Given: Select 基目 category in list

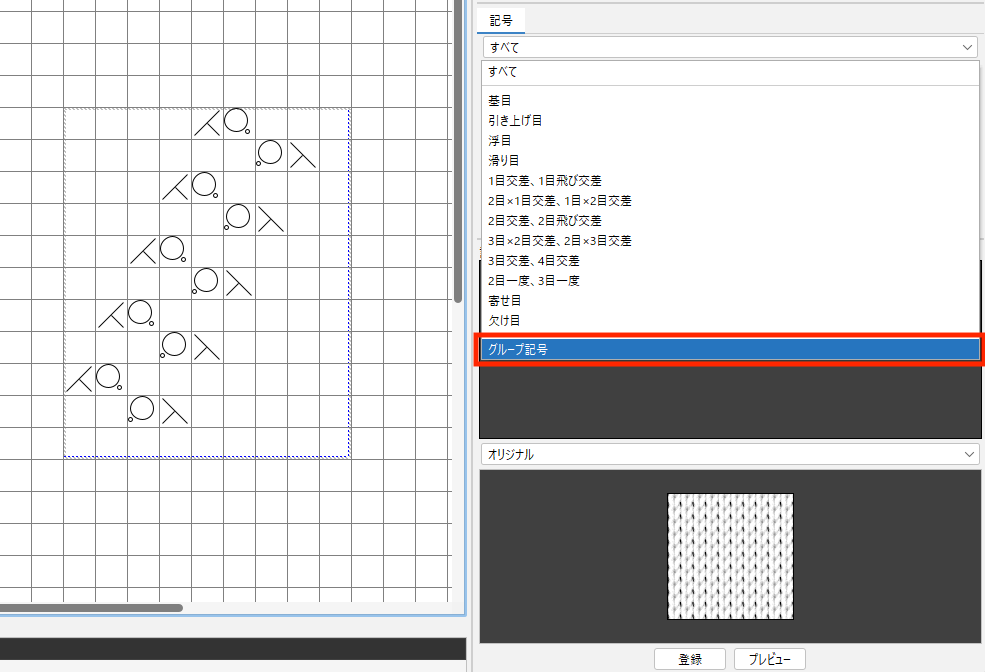Looking at the screenshot, I should (730, 100).
